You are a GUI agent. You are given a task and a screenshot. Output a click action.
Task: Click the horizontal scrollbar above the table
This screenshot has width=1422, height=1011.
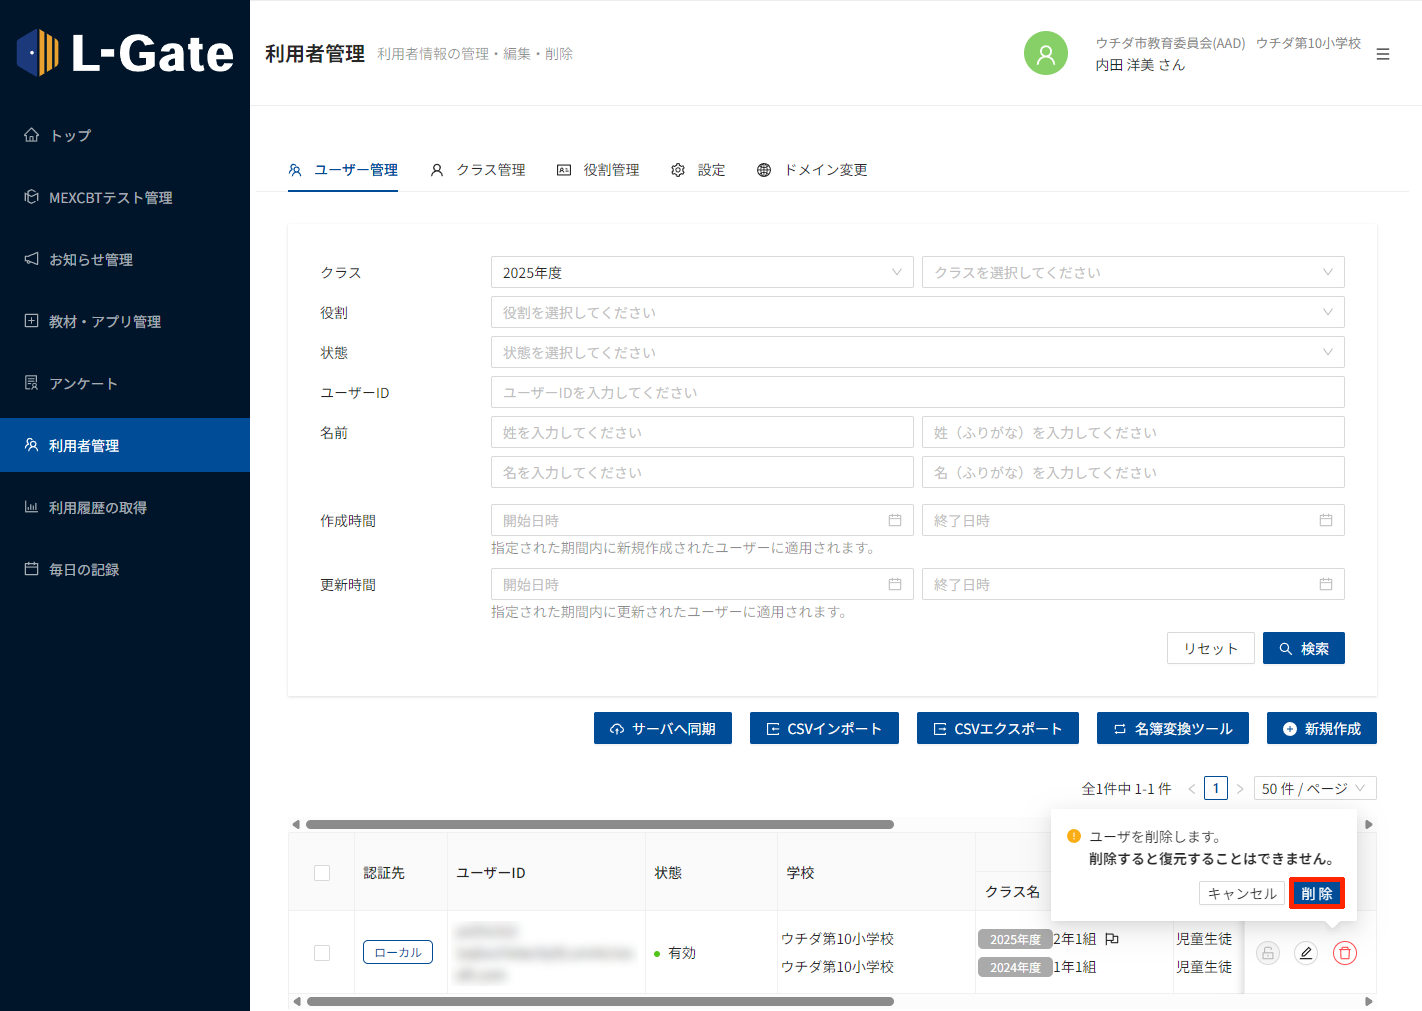point(600,825)
